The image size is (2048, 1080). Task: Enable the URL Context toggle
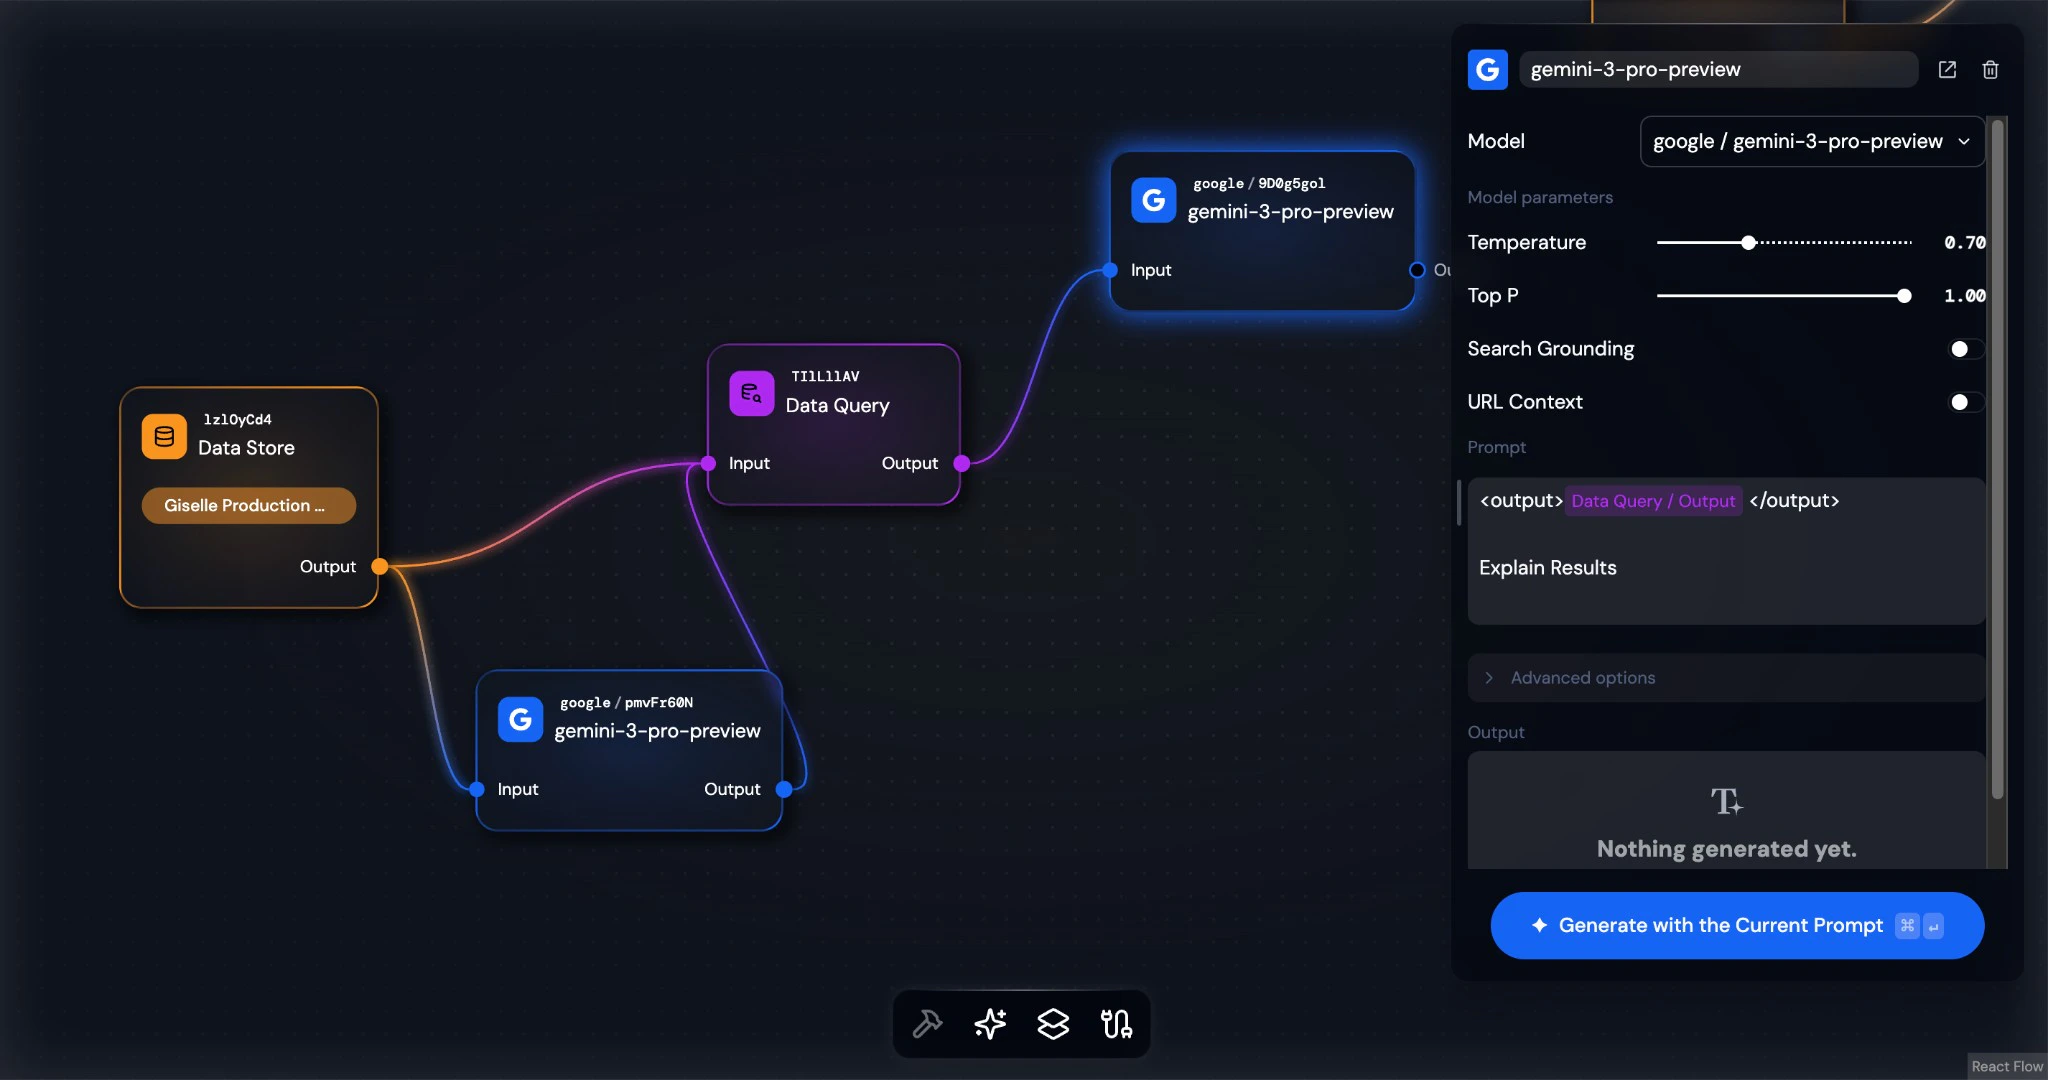[1965, 402]
